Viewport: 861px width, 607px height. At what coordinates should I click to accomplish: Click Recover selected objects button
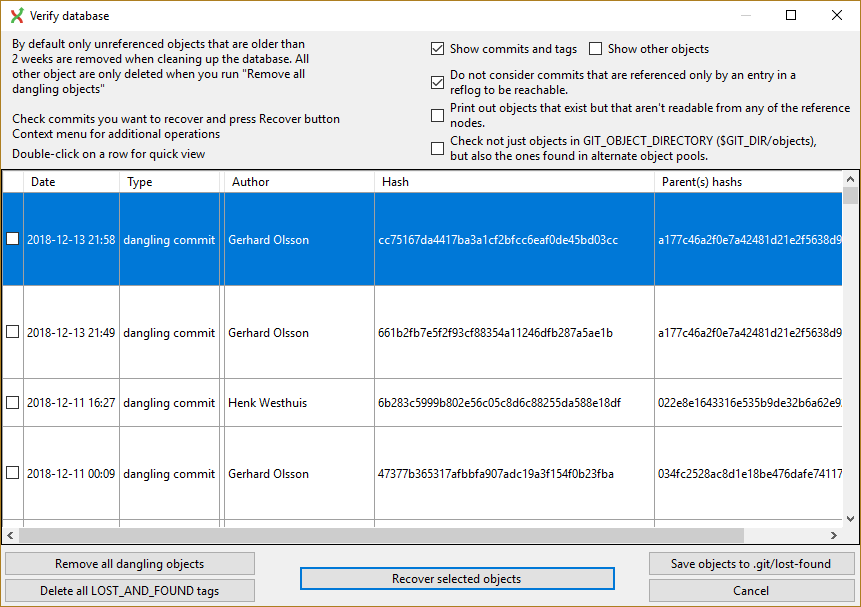[x=457, y=578]
